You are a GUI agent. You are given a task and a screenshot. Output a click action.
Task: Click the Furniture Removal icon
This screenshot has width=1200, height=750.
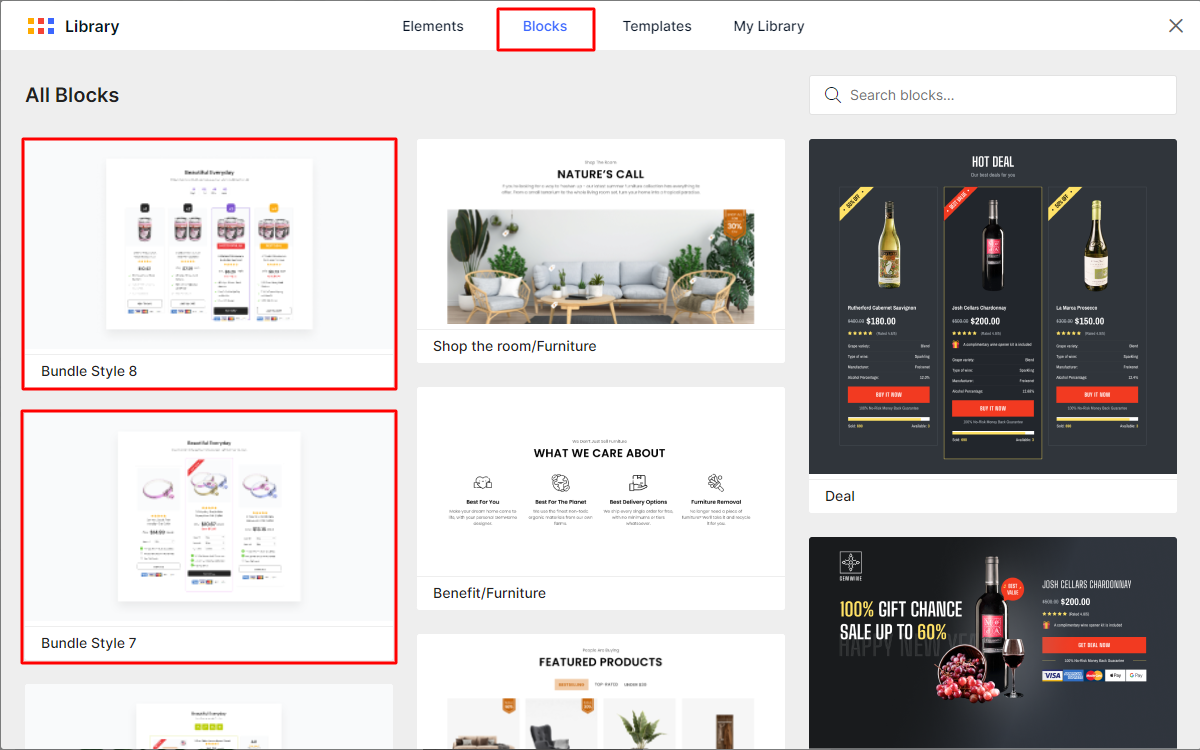coord(716,483)
